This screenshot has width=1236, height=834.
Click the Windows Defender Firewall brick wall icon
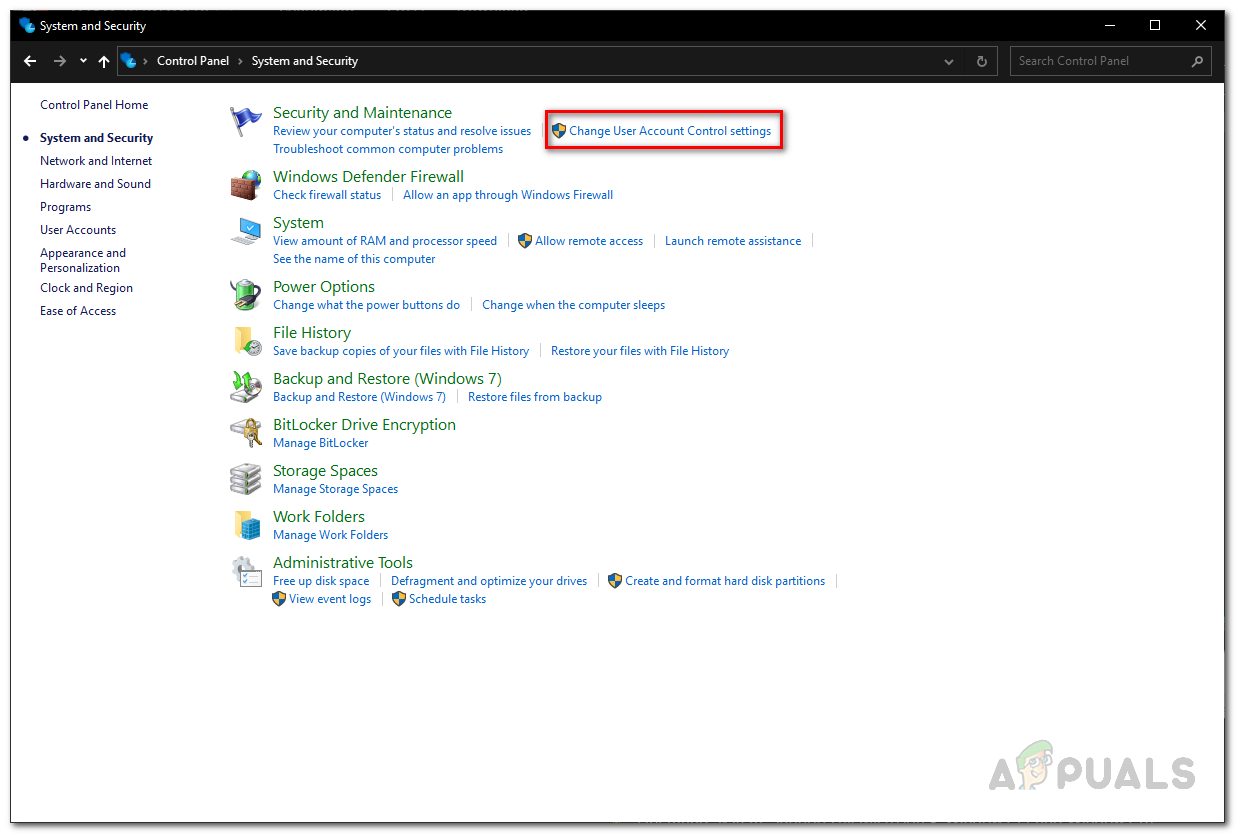pyautogui.click(x=246, y=186)
